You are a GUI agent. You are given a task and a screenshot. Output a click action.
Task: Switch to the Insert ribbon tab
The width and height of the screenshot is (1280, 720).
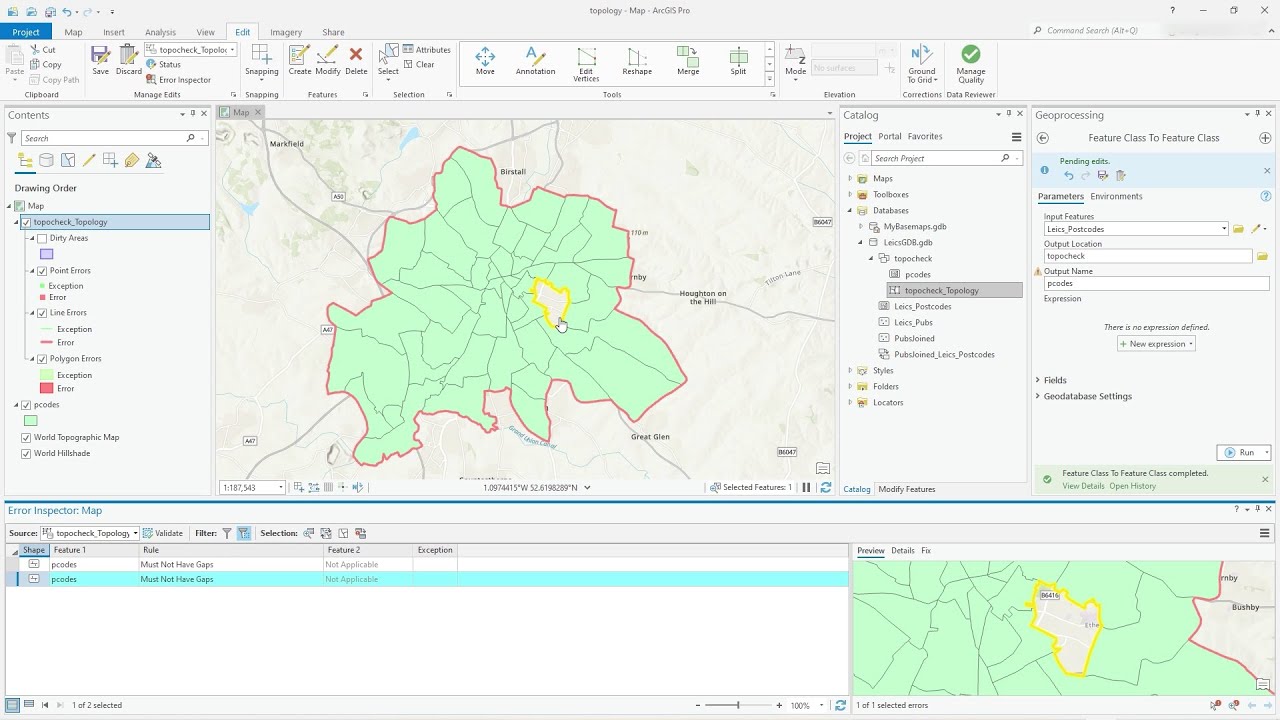tap(114, 32)
